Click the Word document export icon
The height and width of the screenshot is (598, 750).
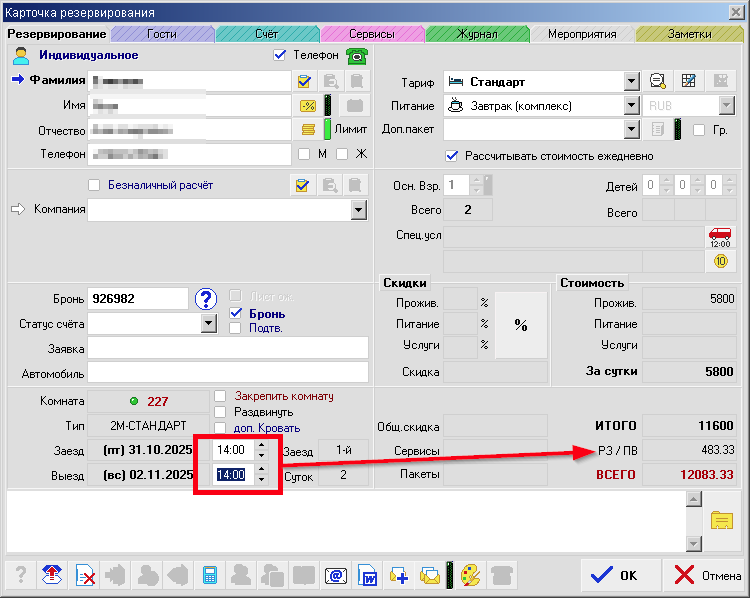[x=367, y=575]
